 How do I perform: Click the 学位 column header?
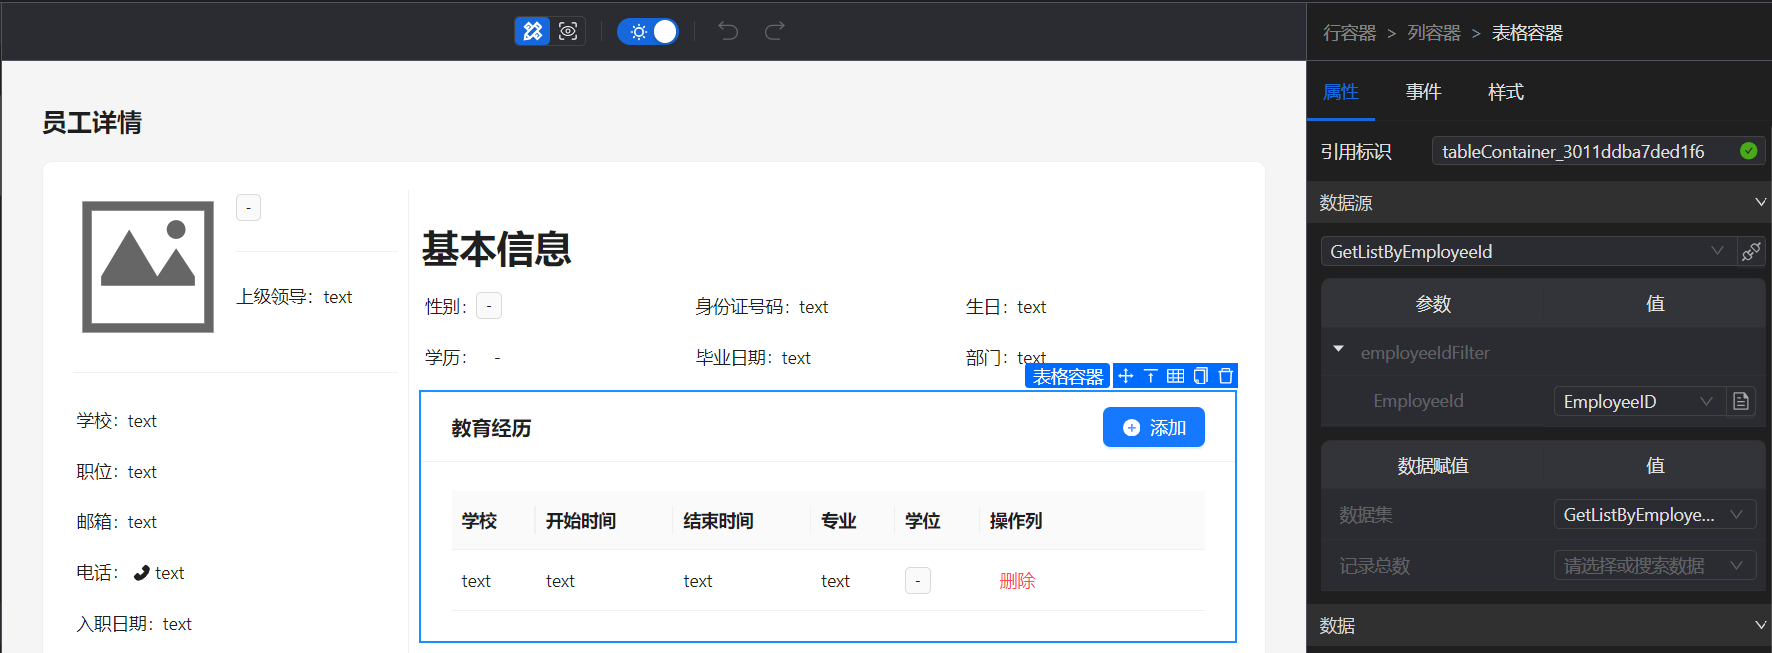923,521
